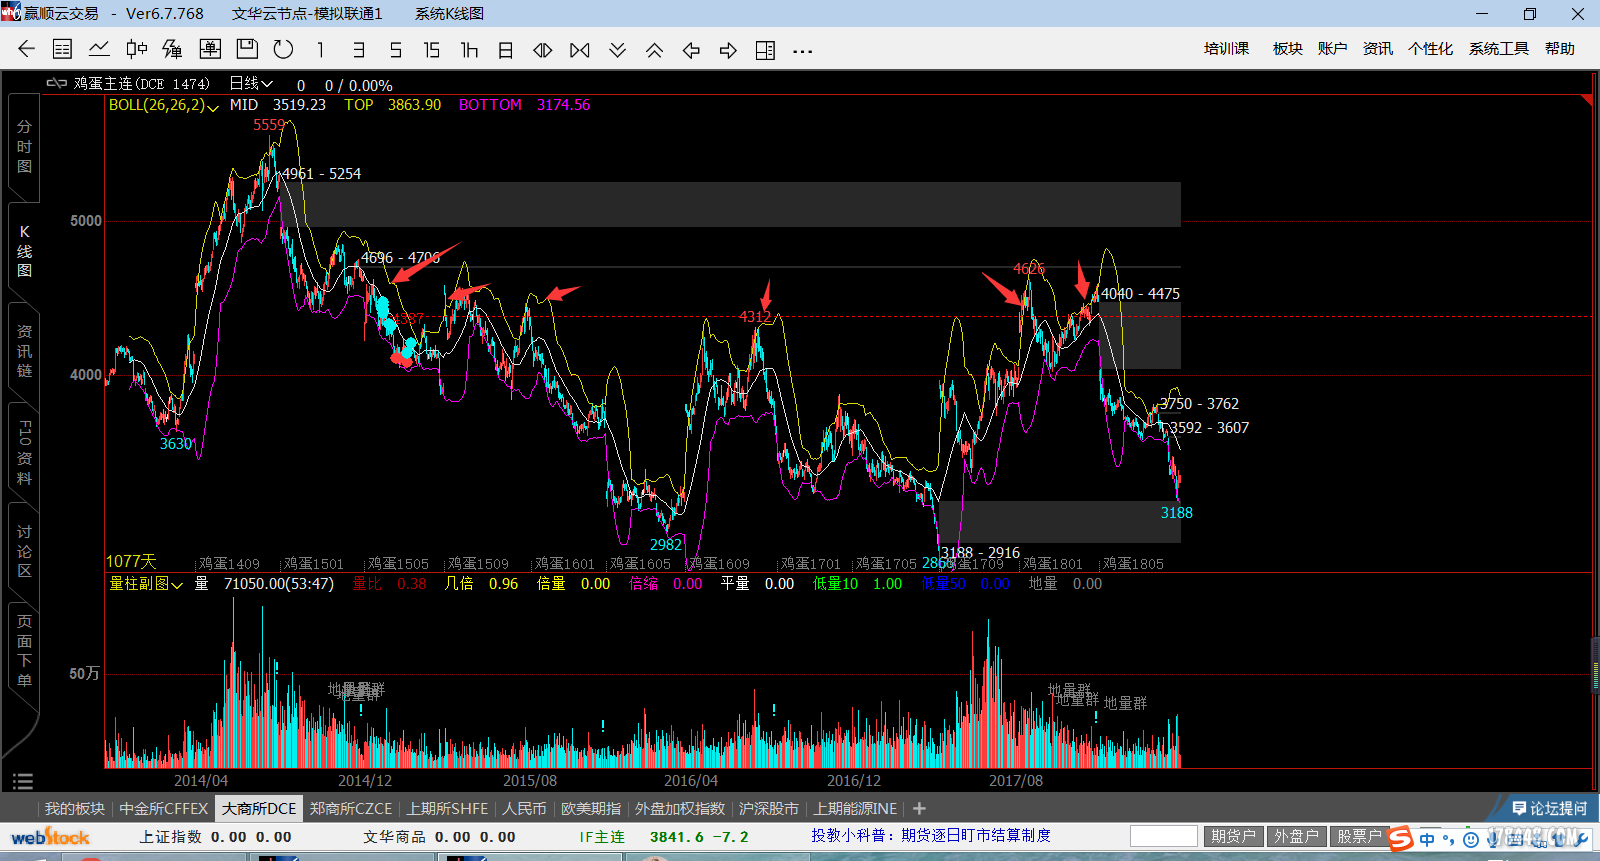Refresh the chart with the circular arrow
Screen dimensions: 1600x861
284,49
